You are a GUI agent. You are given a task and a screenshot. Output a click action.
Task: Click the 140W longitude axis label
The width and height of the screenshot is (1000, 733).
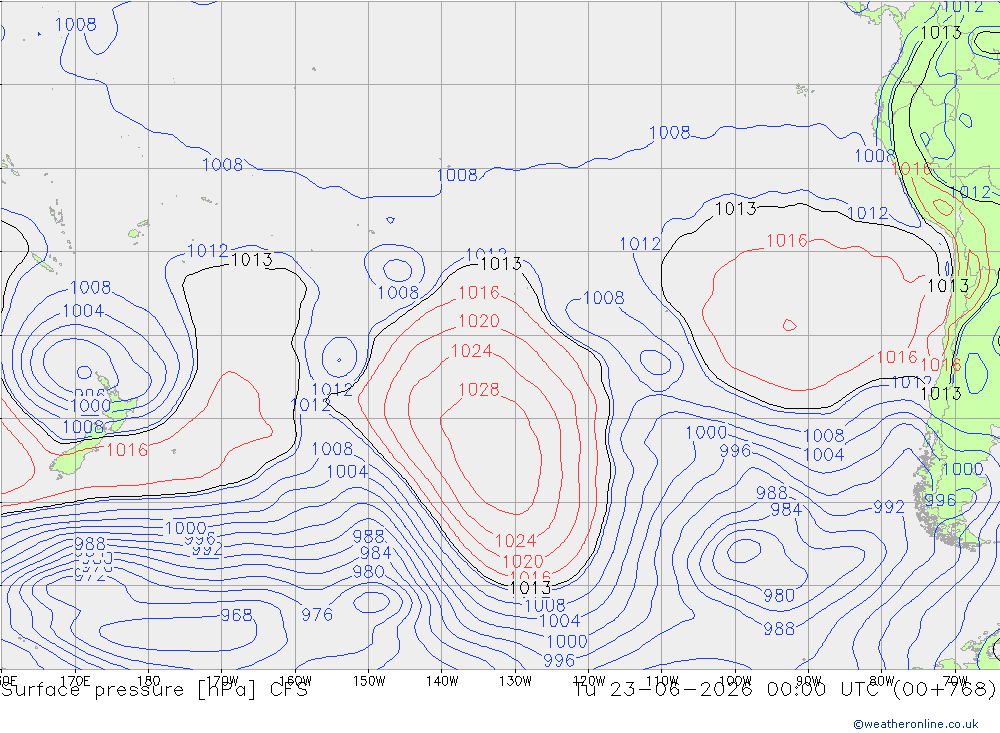point(442,681)
